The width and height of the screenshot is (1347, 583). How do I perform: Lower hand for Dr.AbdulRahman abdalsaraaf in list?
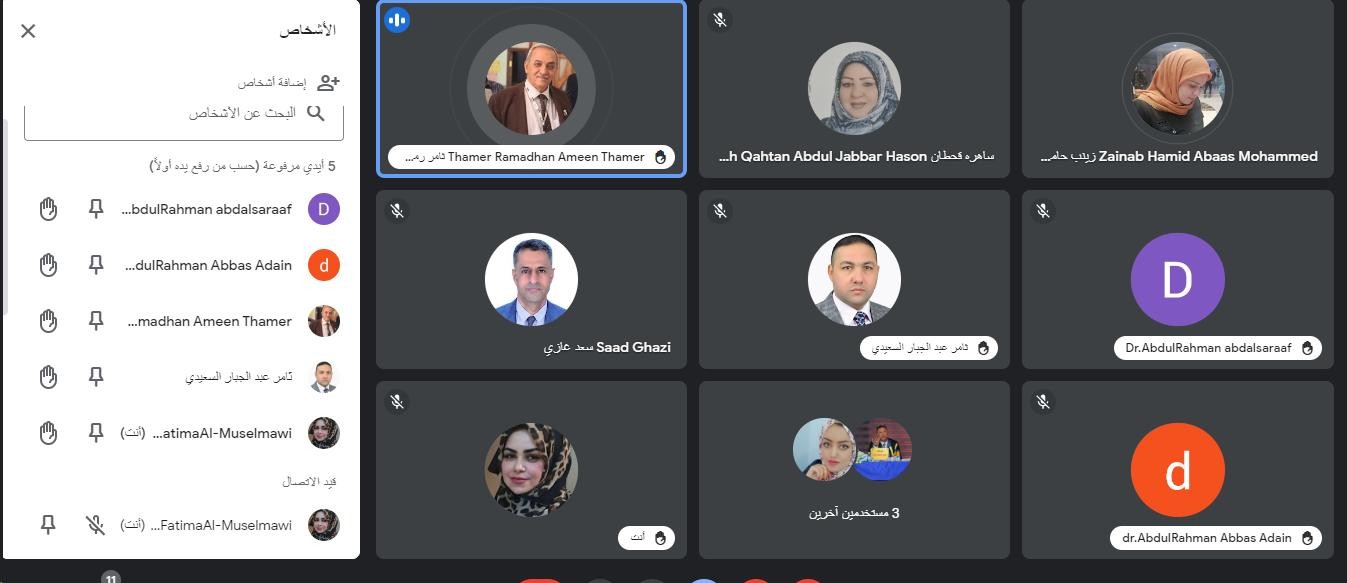pyautogui.click(x=48, y=209)
